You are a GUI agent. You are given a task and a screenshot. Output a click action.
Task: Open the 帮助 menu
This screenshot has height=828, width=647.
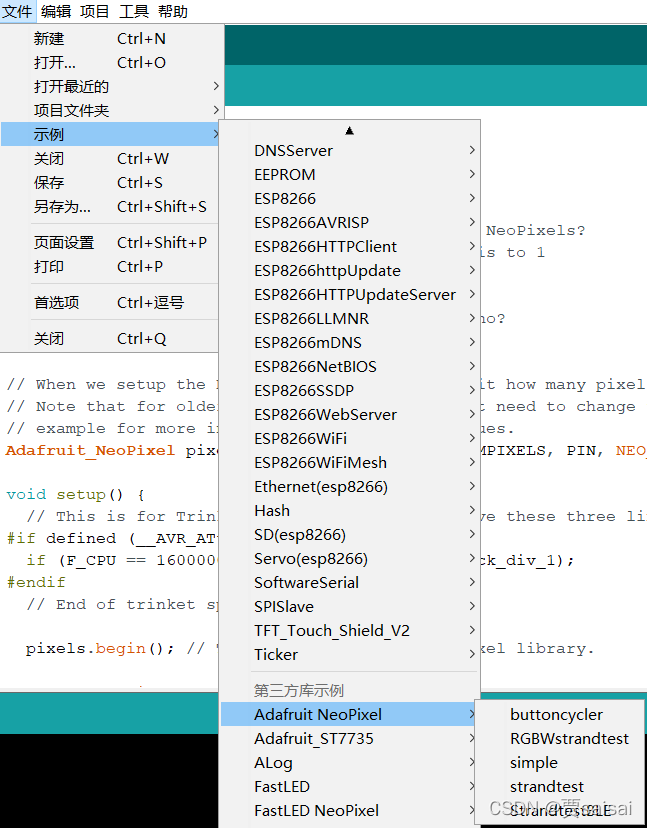coord(173,11)
